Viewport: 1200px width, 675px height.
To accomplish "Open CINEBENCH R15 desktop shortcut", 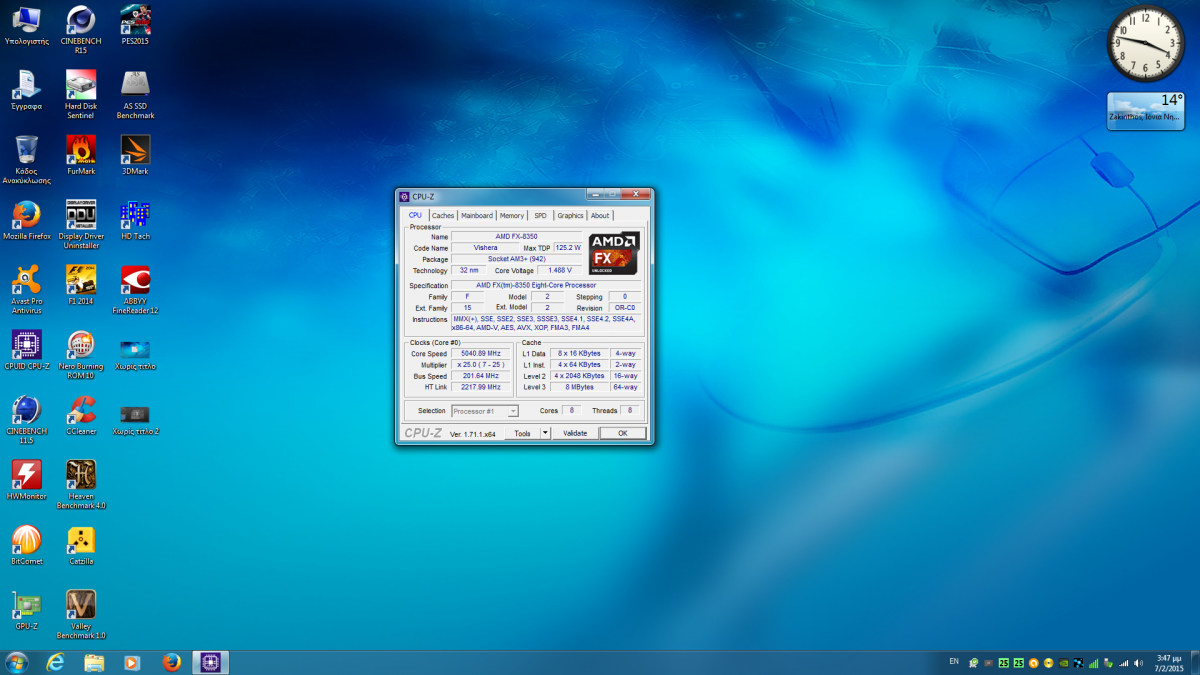I will point(81,29).
